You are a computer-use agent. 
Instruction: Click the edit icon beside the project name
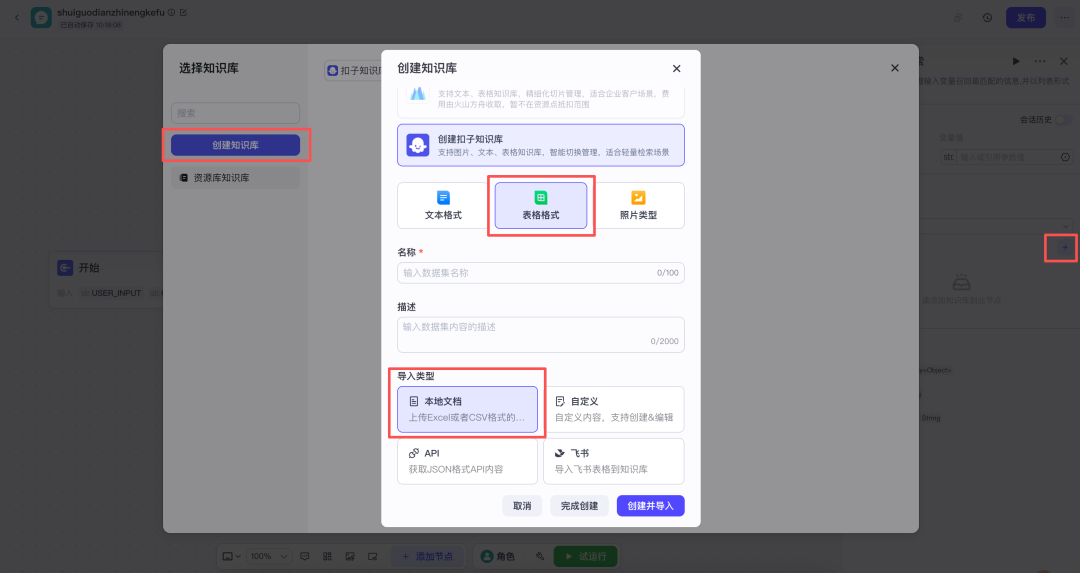[183, 12]
